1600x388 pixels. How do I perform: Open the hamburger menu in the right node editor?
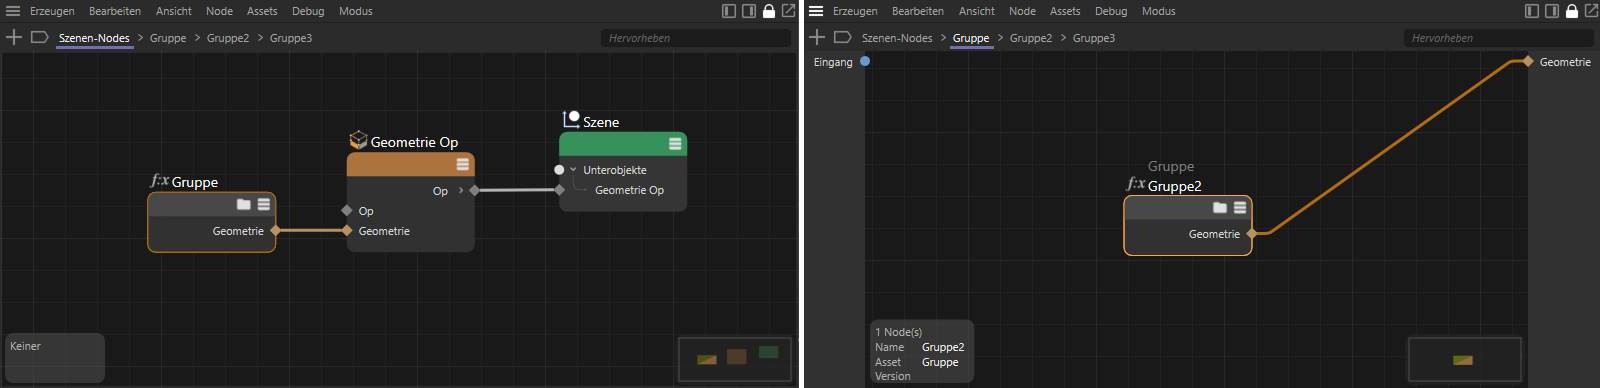[816, 11]
